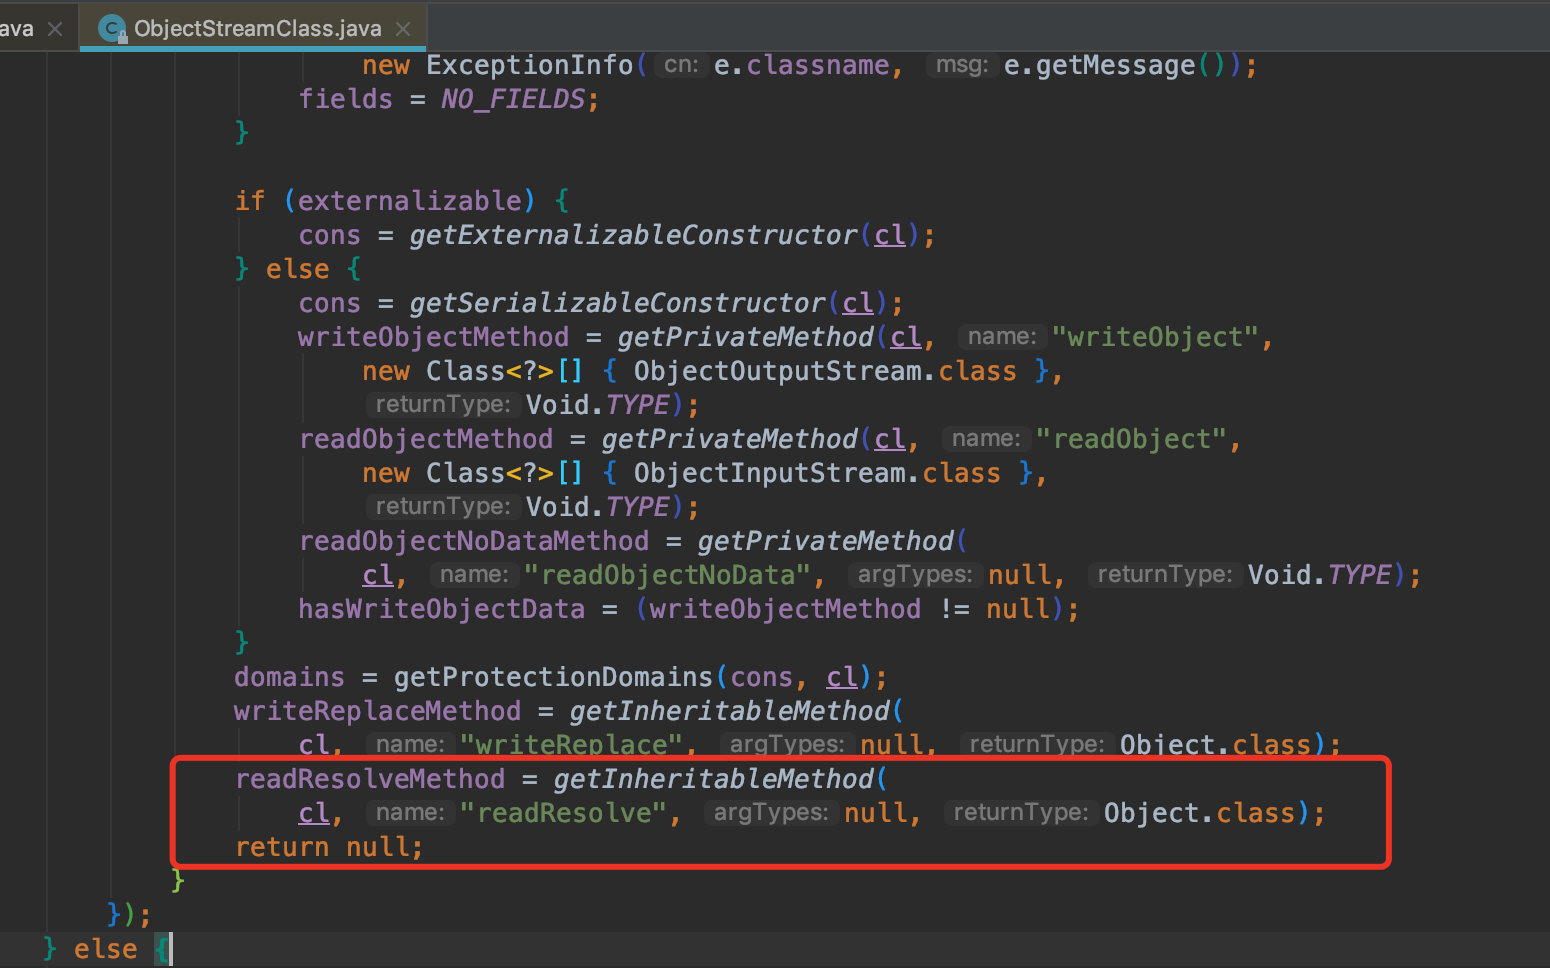The width and height of the screenshot is (1550, 968).
Task: Click the 'cn:' parameter hint
Action: point(681,65)
